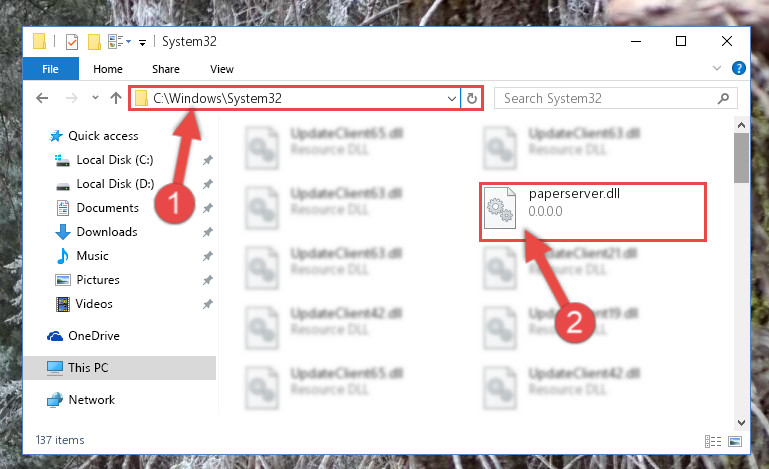The height and width of the screenshot is (469, 769).
Task: Open recent locations dropdown arrow
Action: 95,98
